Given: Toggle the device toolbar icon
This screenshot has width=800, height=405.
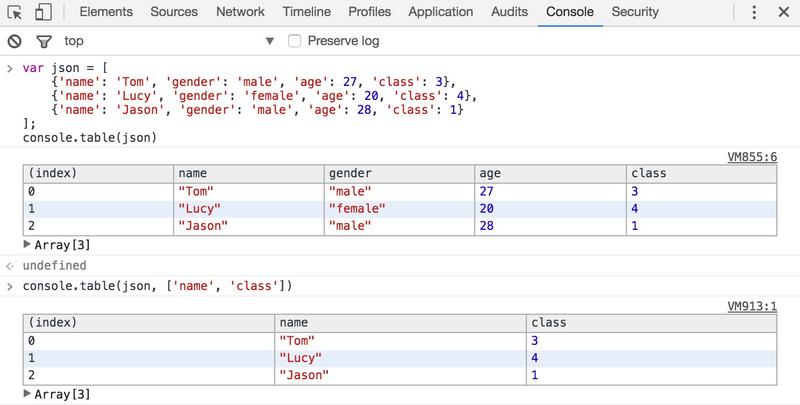Looking at the screenshot, I should point(43,12).
